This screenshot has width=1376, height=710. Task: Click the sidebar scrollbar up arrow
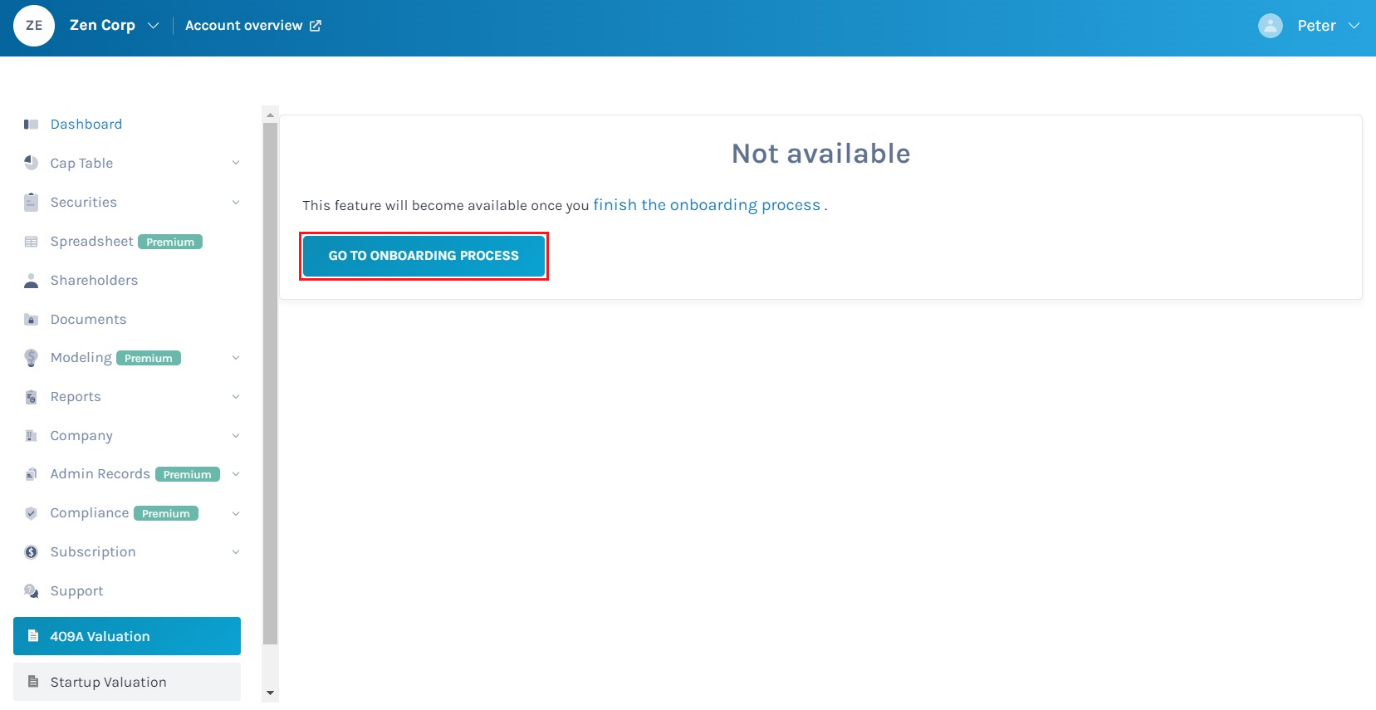[x=270, y=115]
